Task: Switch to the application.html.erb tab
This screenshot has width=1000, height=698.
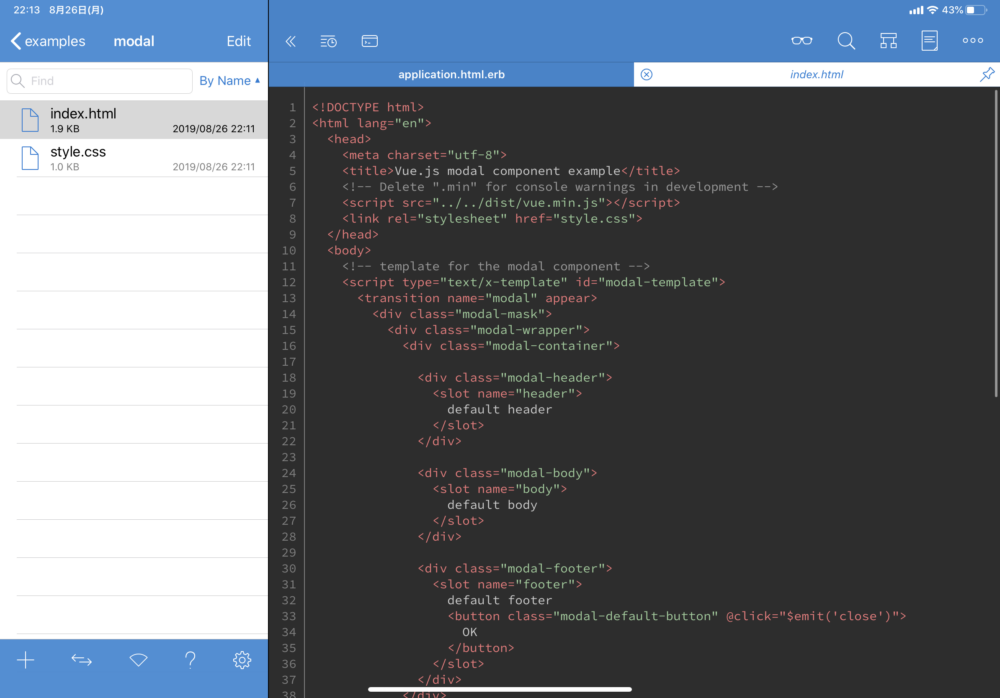Action: tap(452, 73)
